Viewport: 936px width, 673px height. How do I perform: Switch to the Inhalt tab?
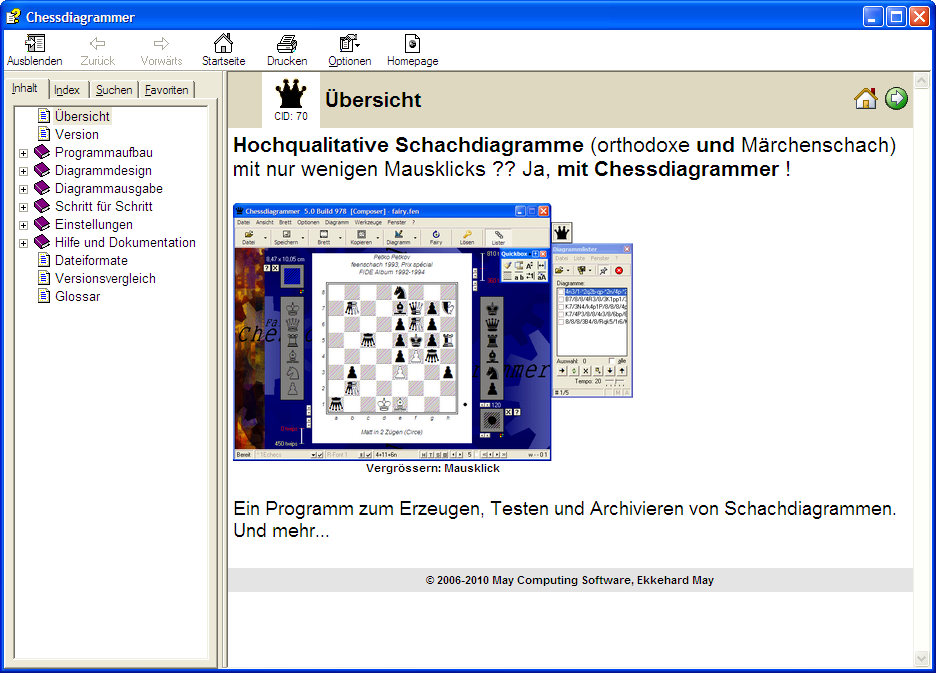click(24, 88)
